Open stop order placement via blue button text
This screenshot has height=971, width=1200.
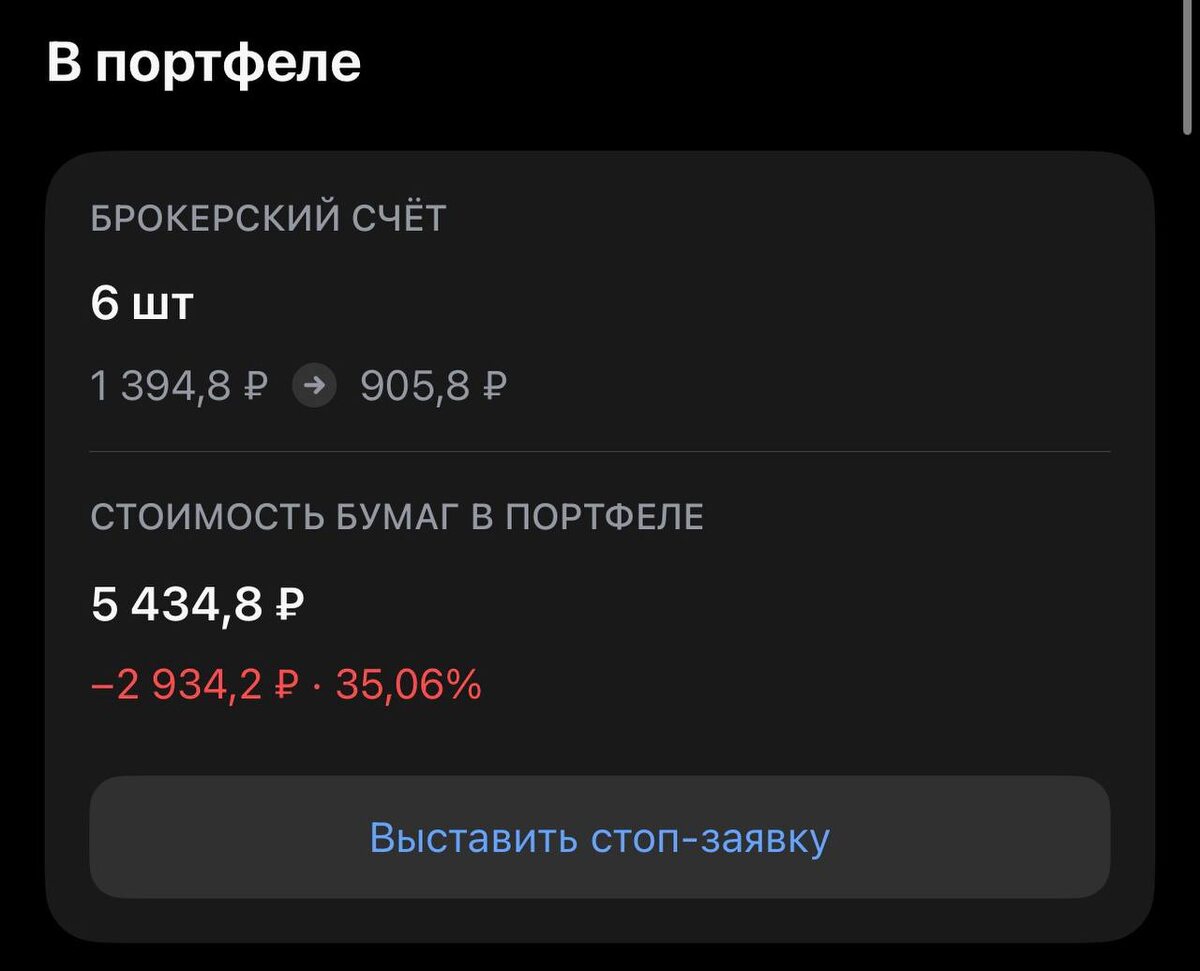coord(600,840)
